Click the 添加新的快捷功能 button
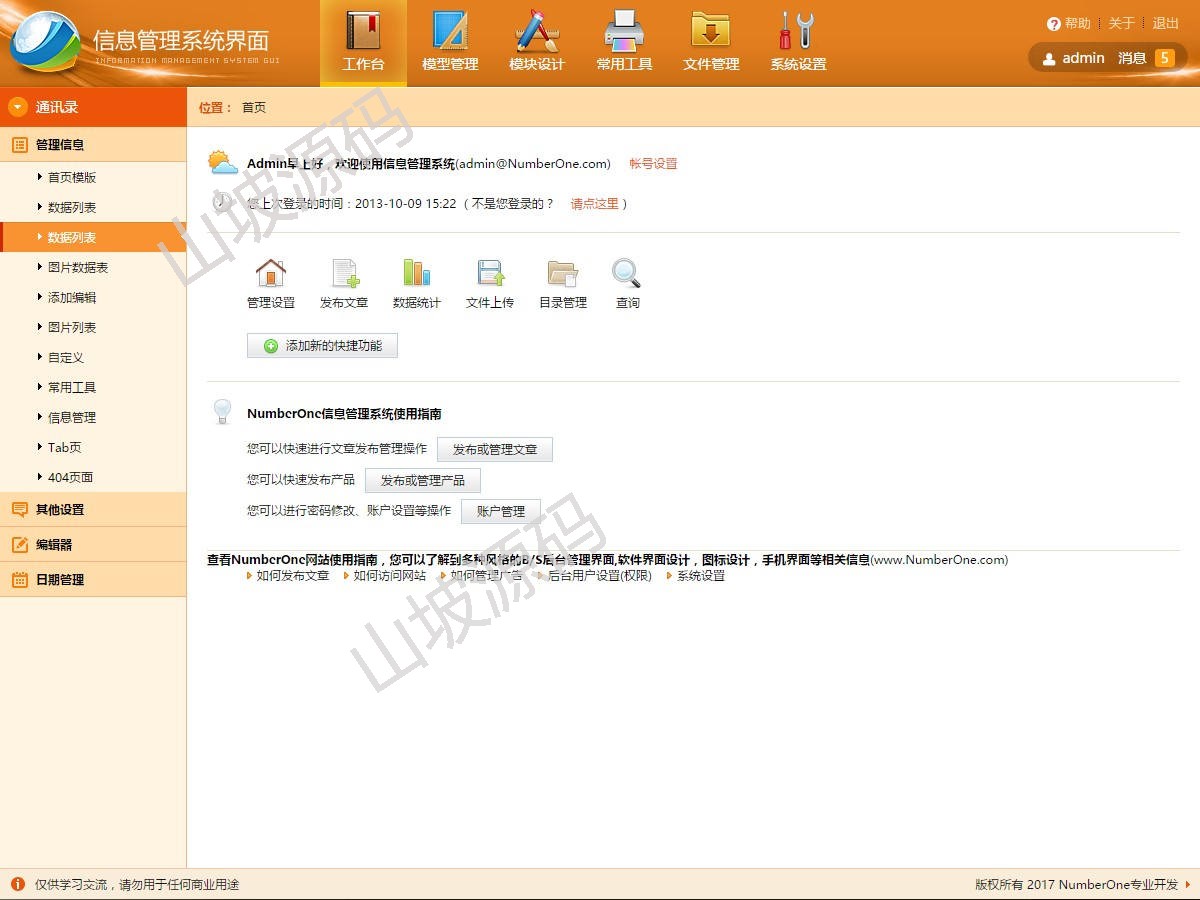1200x900 pixels. (322, 346)
